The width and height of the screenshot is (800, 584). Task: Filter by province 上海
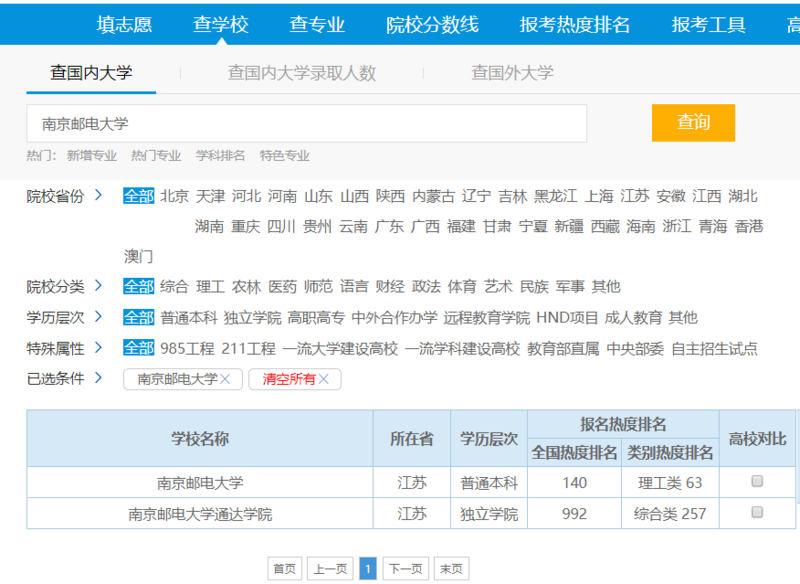pos(599,196)
